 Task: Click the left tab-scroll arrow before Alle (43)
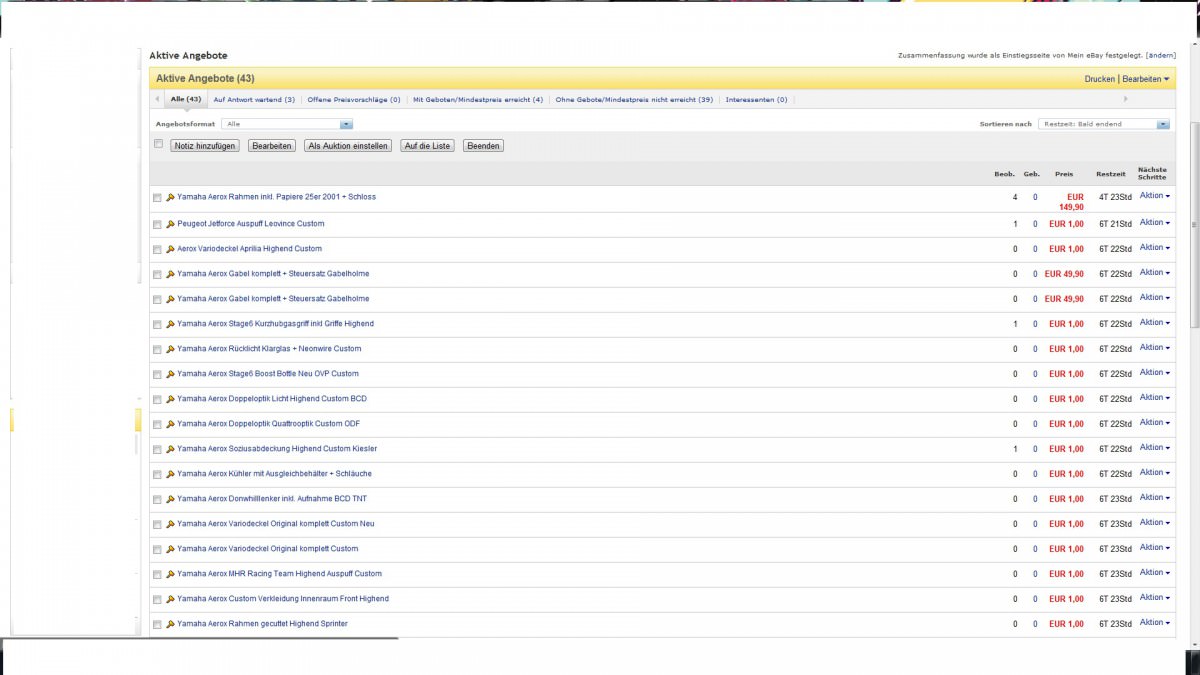[x=157, y=100]
